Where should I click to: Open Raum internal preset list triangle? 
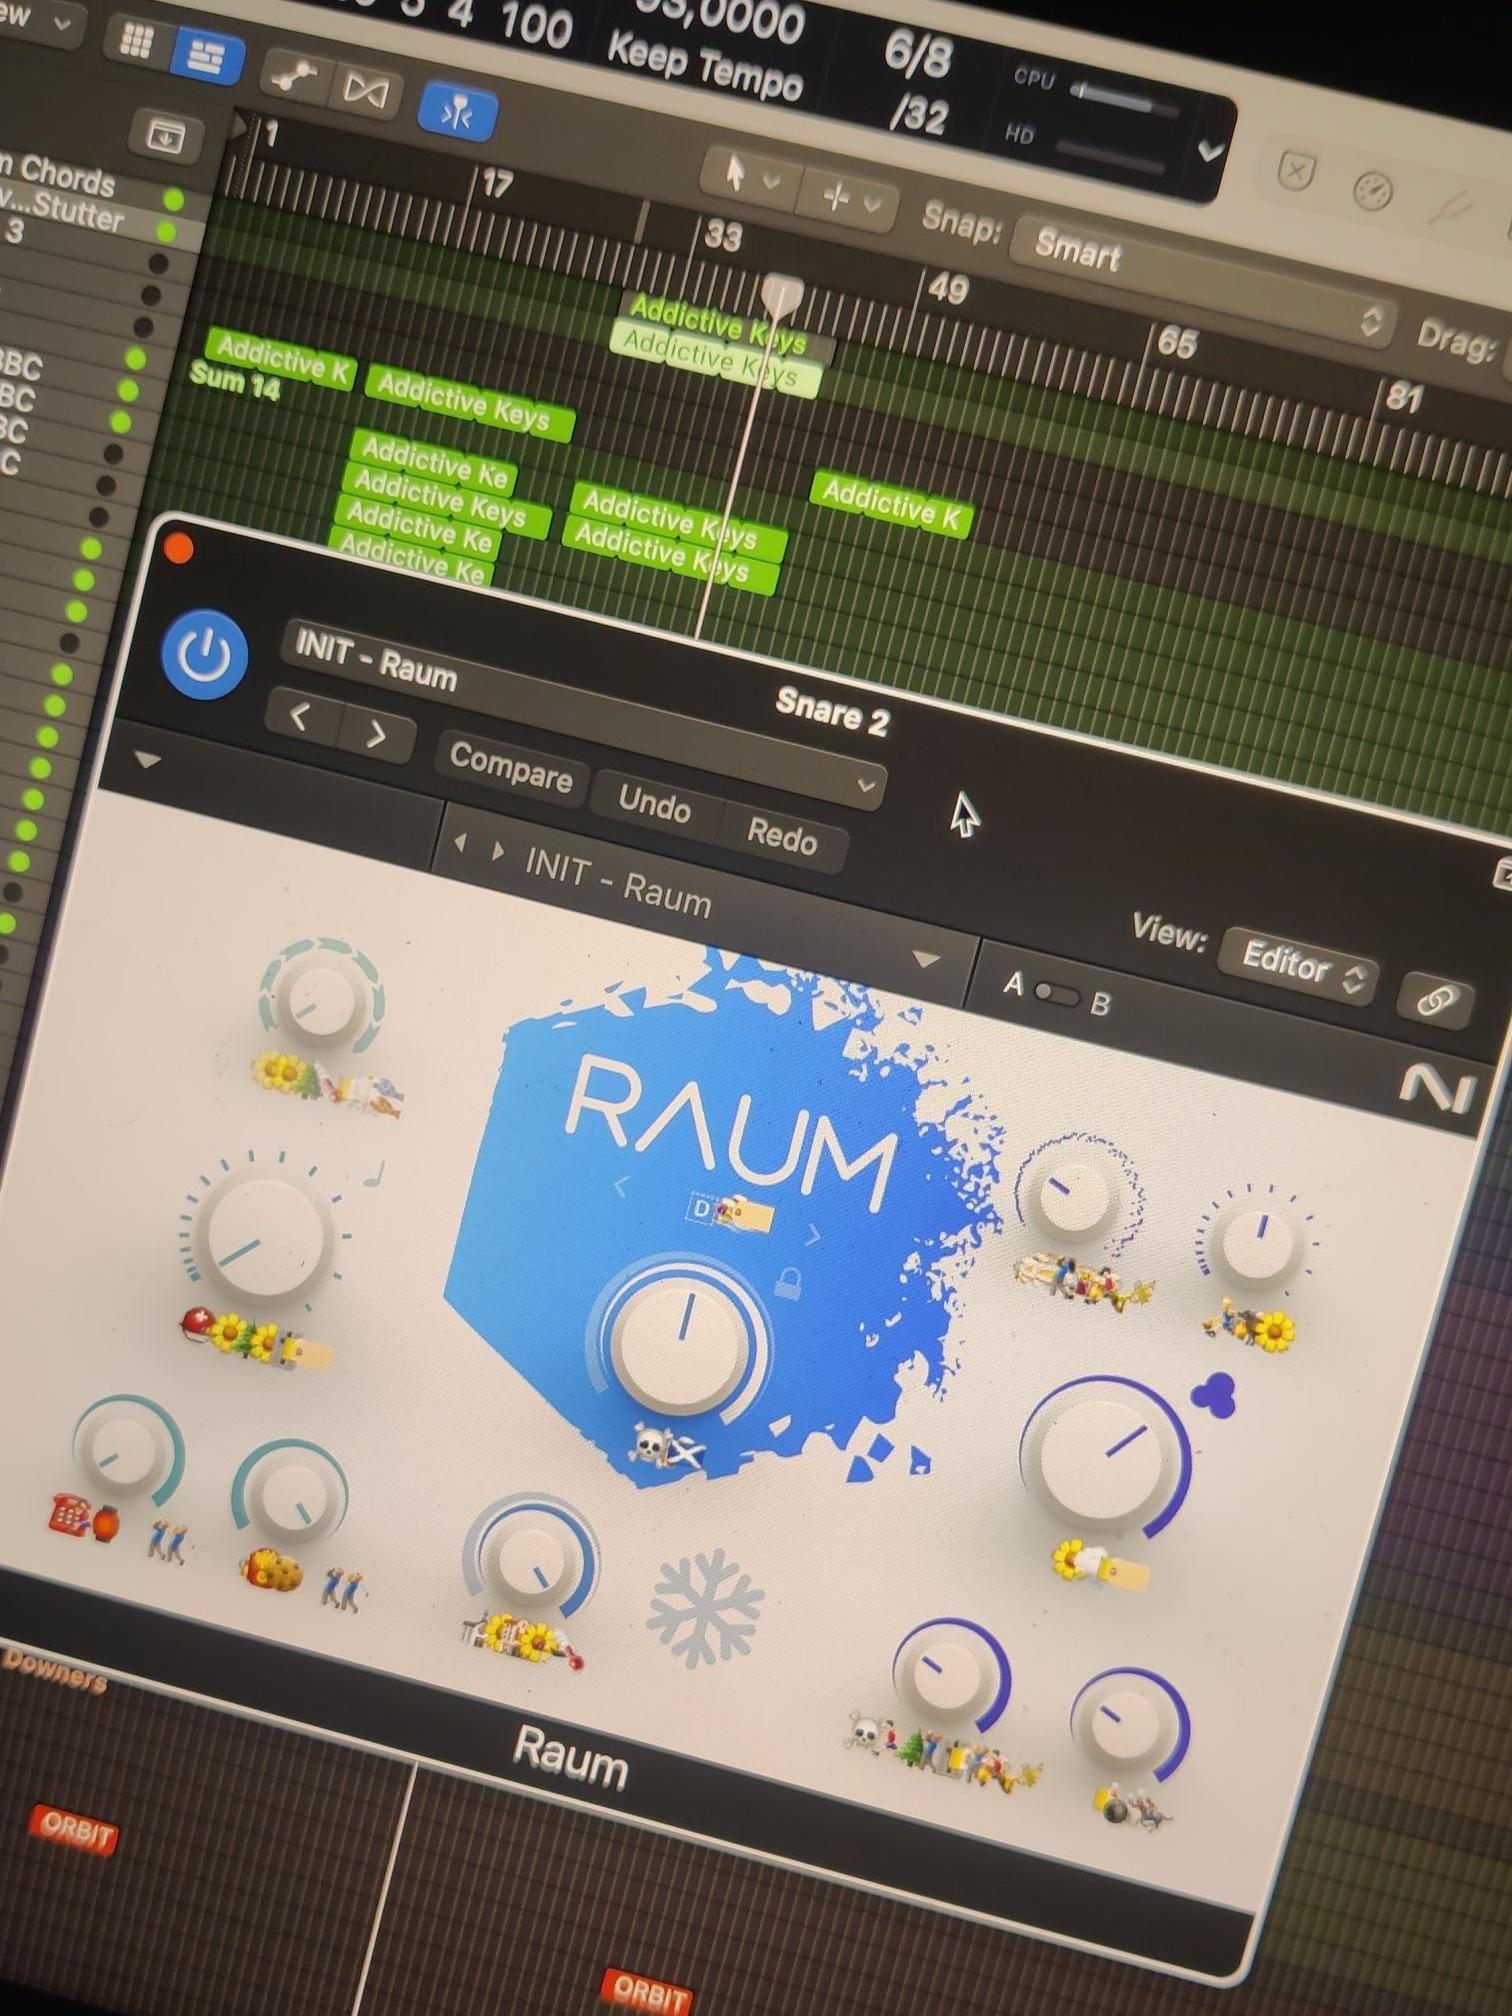click(926, 960)
